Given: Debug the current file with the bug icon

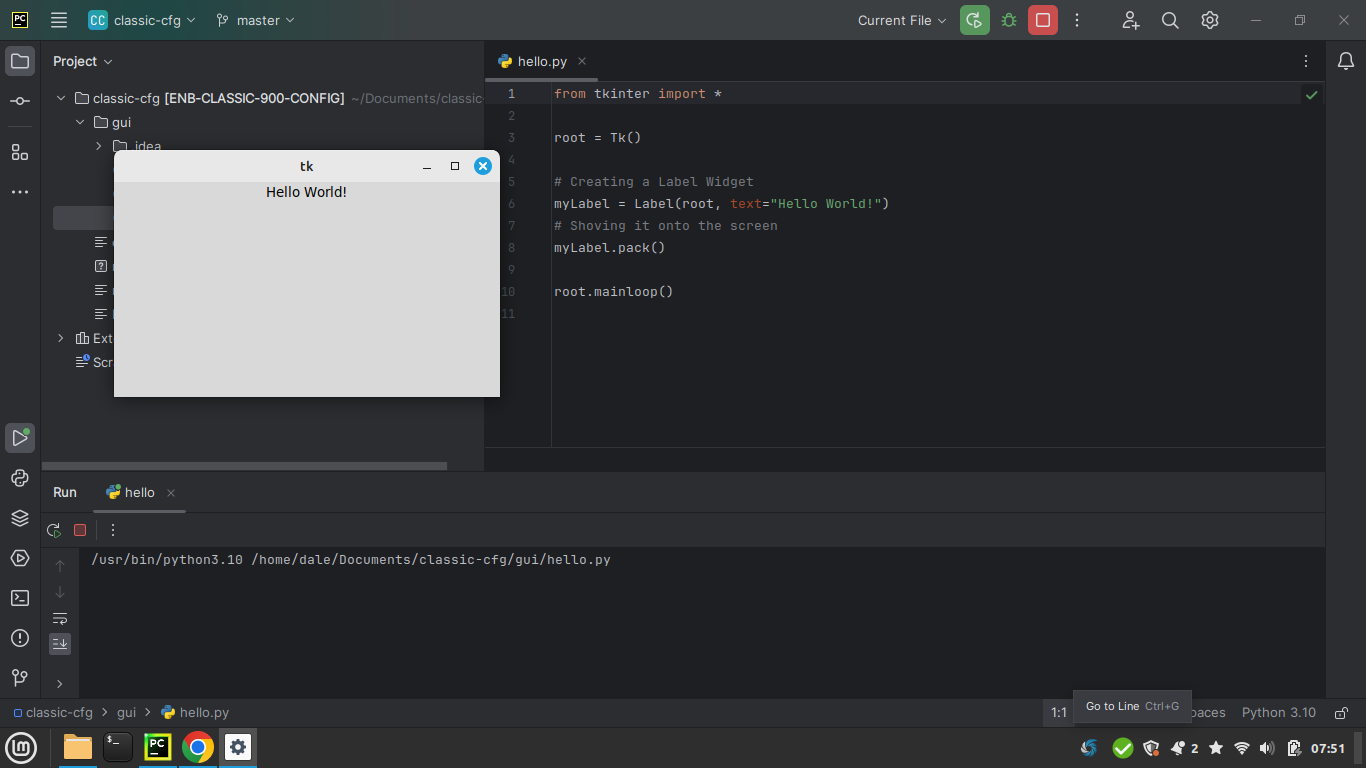Looking at the screenshot, I should [1010, 19].
